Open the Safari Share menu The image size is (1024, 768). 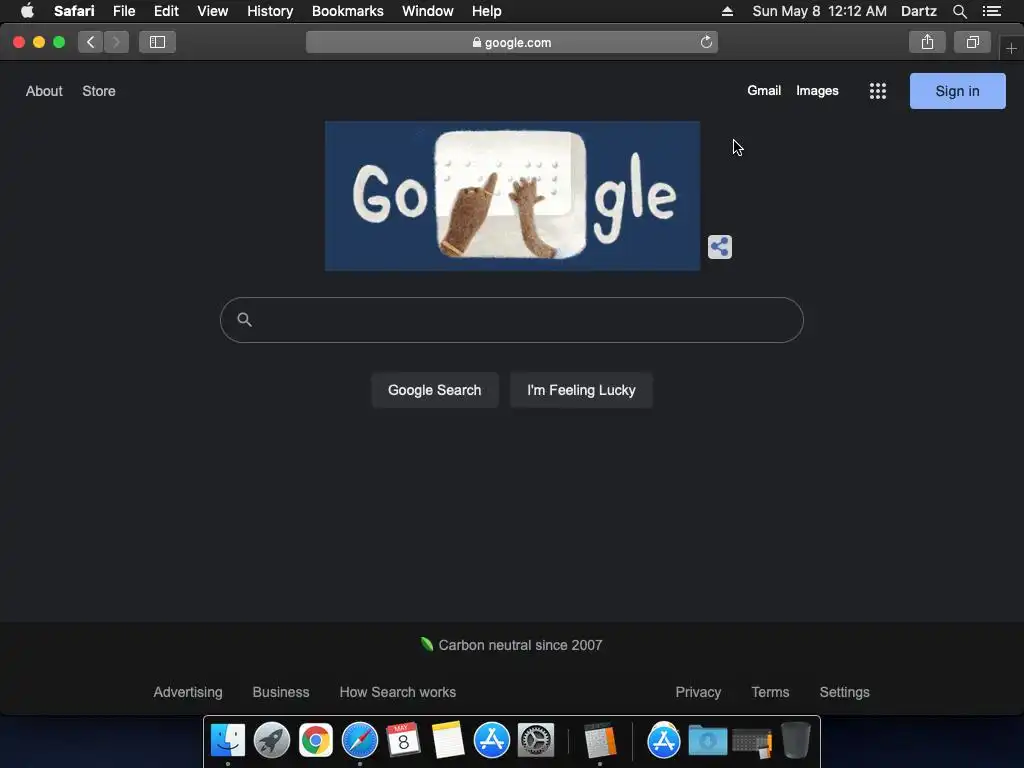pos(927,42)
